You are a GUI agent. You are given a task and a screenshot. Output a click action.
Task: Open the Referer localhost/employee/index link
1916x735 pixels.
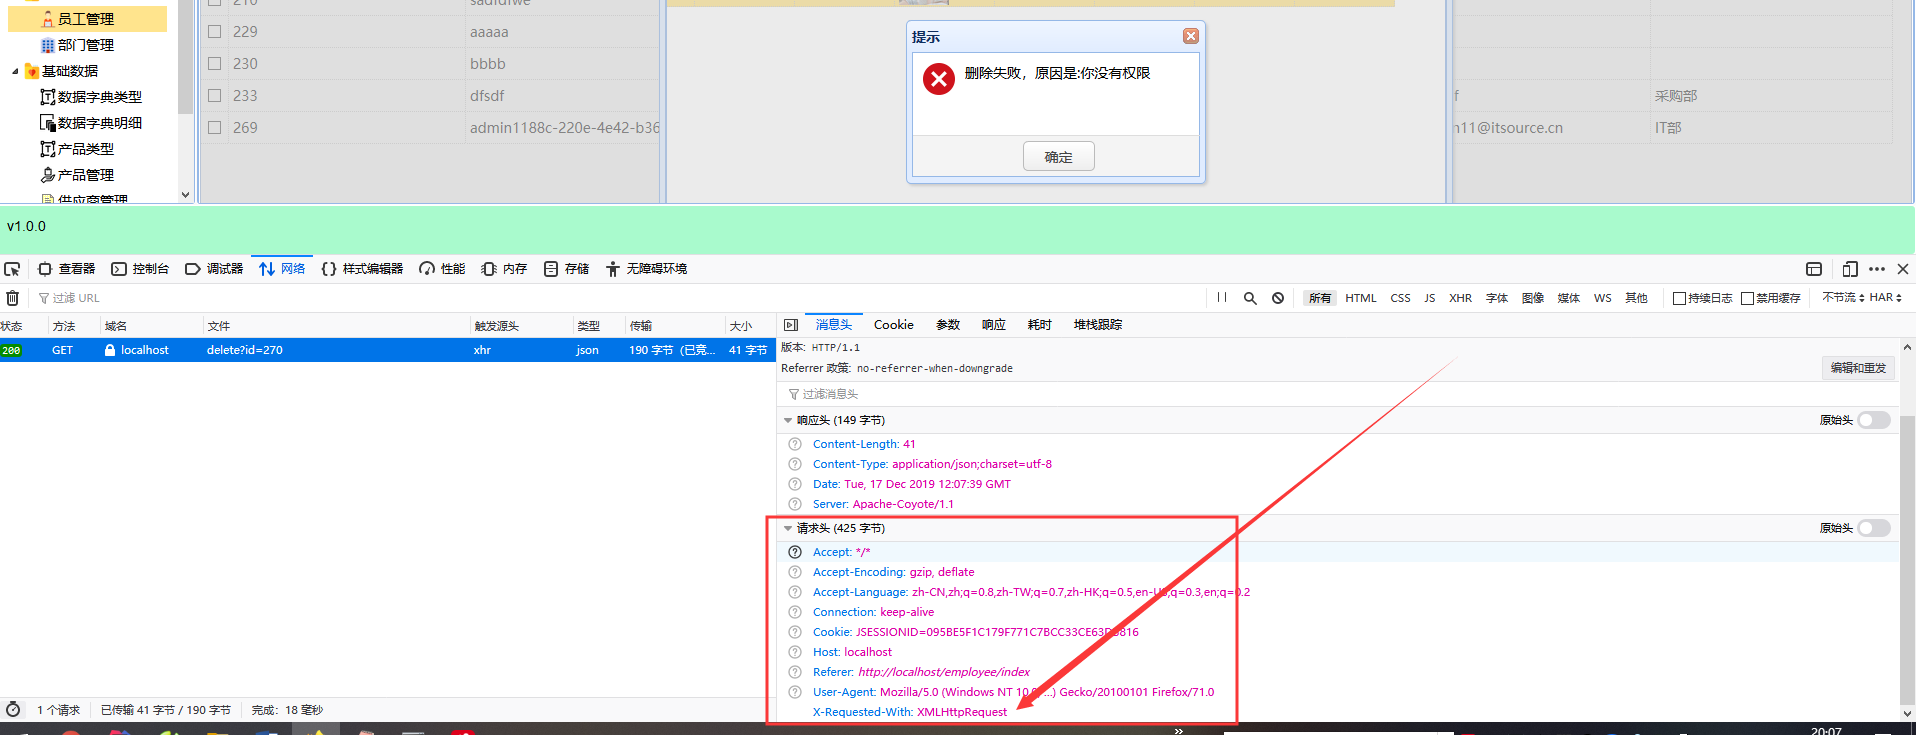(944, 672)
